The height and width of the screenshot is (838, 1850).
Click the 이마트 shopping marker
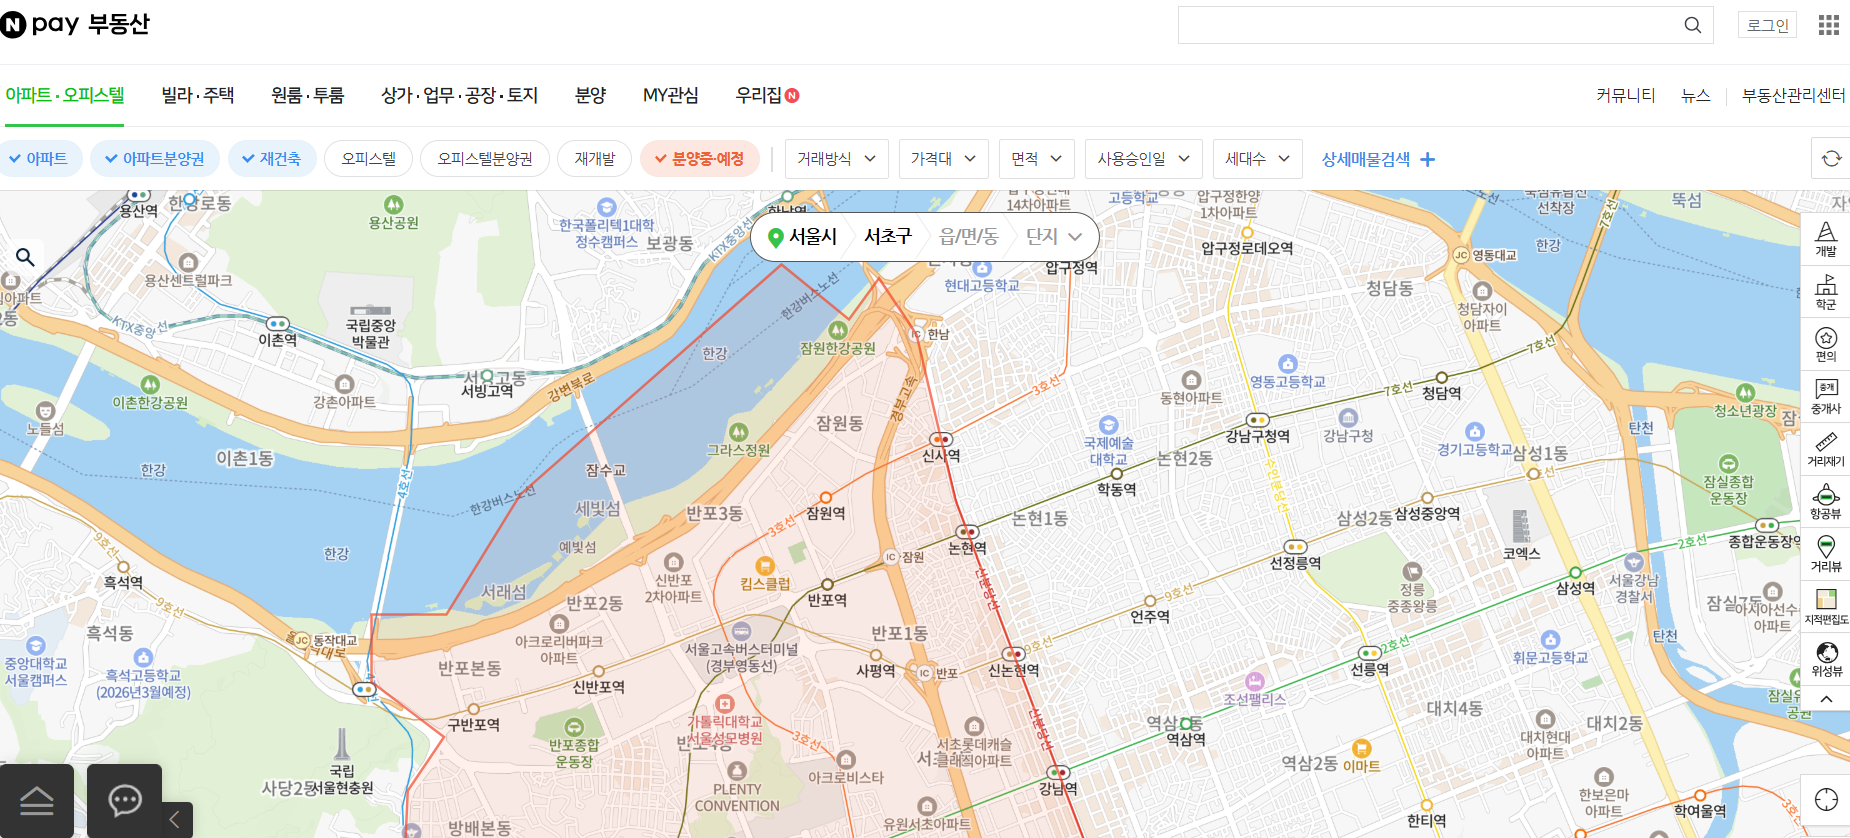pos(1361,757)
